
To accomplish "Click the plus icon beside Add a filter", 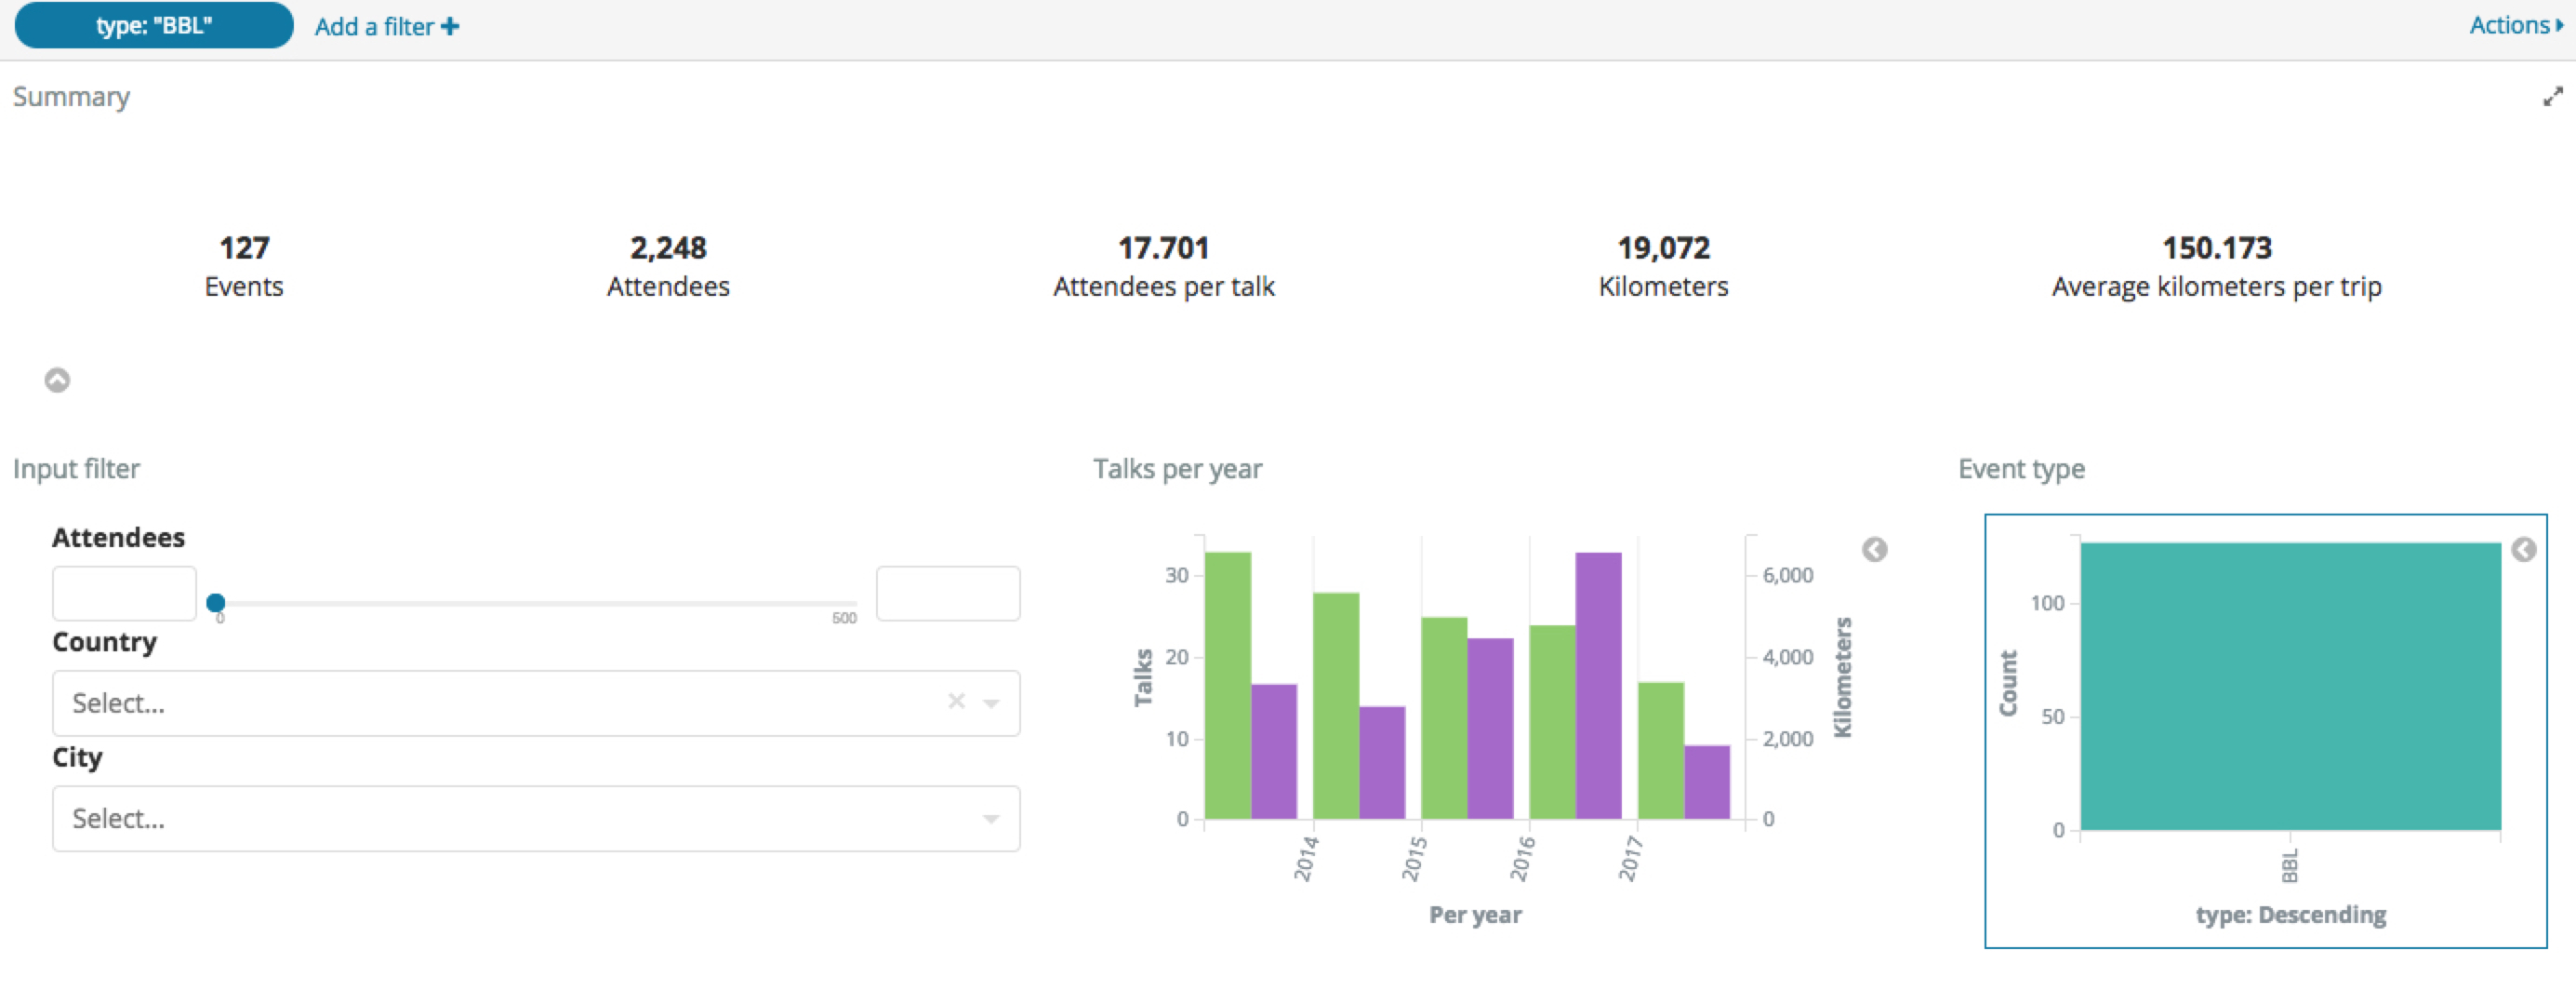I will pos(450,26).
